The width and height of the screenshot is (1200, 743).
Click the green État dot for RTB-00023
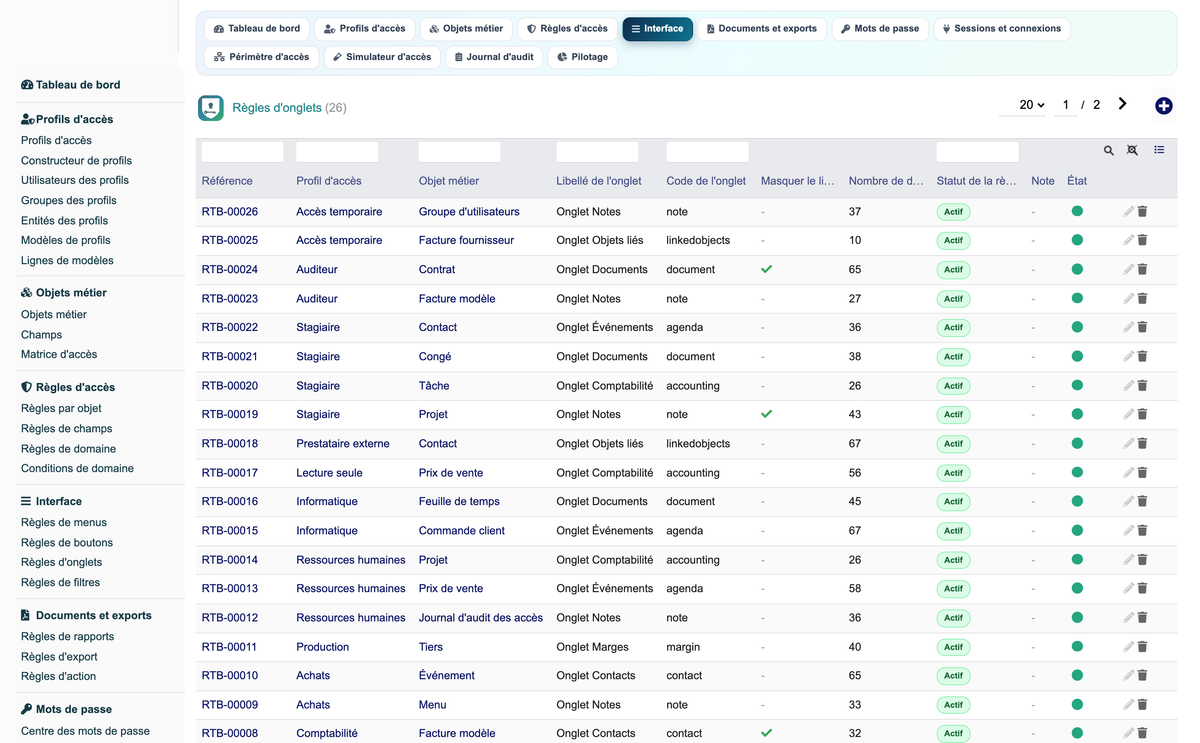pyautogui.click(x=1077, y=298)
